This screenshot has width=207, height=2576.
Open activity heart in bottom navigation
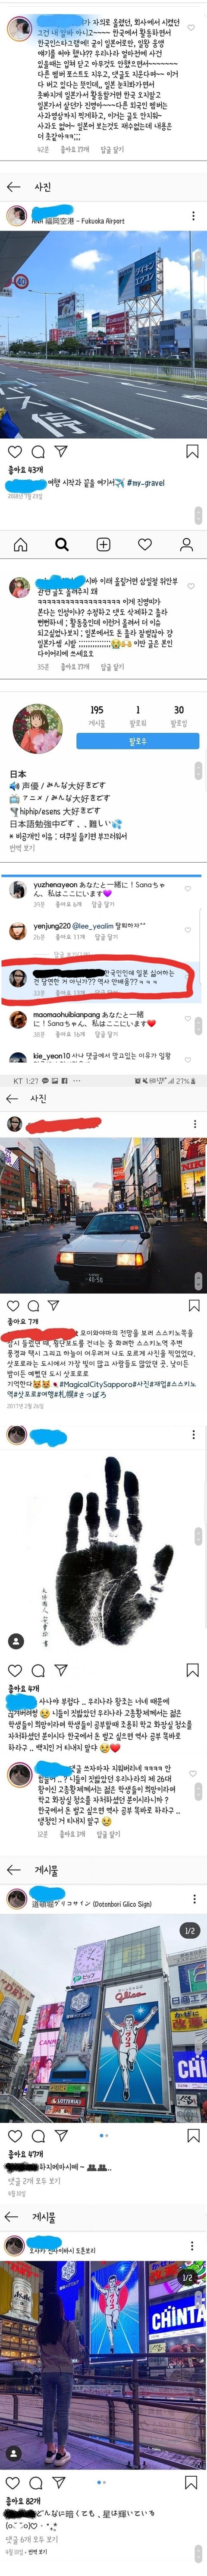point(145,544)
